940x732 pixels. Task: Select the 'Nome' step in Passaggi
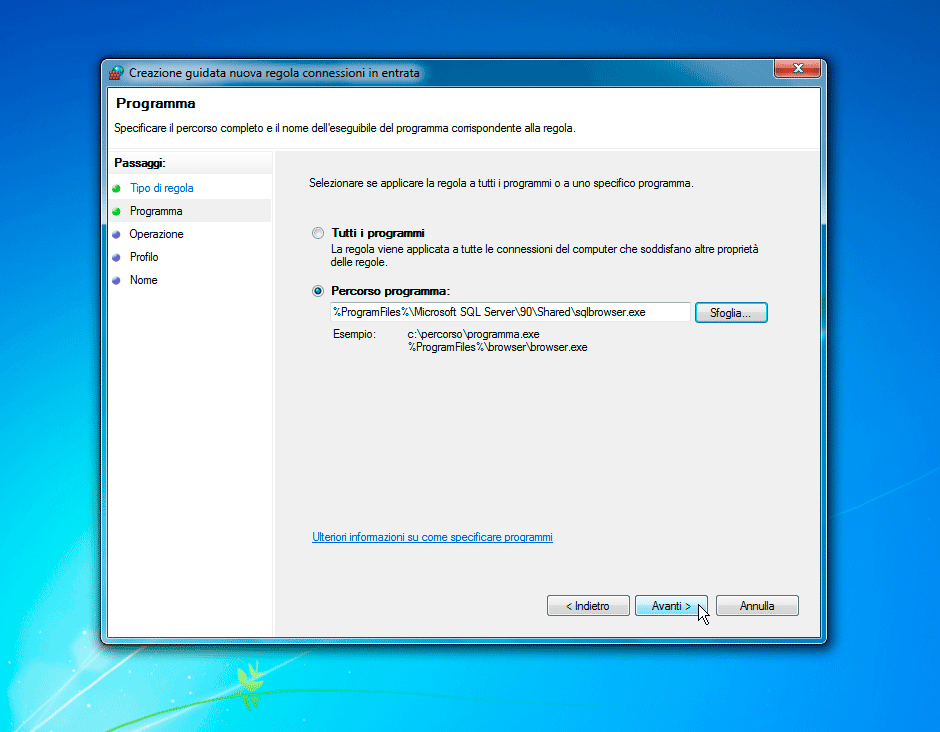click(144, 280)
